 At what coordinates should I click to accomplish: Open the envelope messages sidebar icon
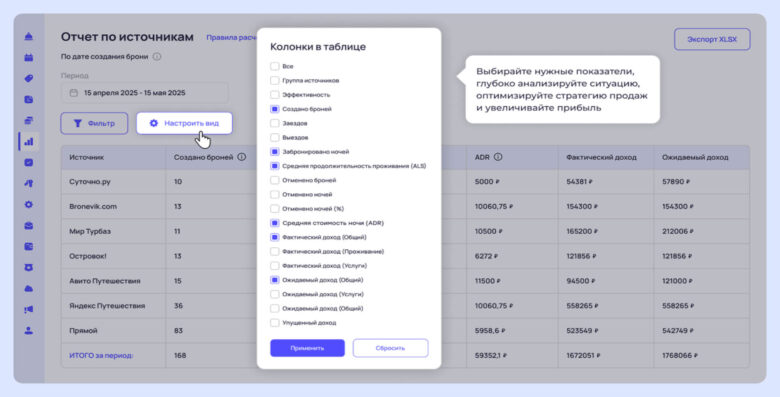29,226
